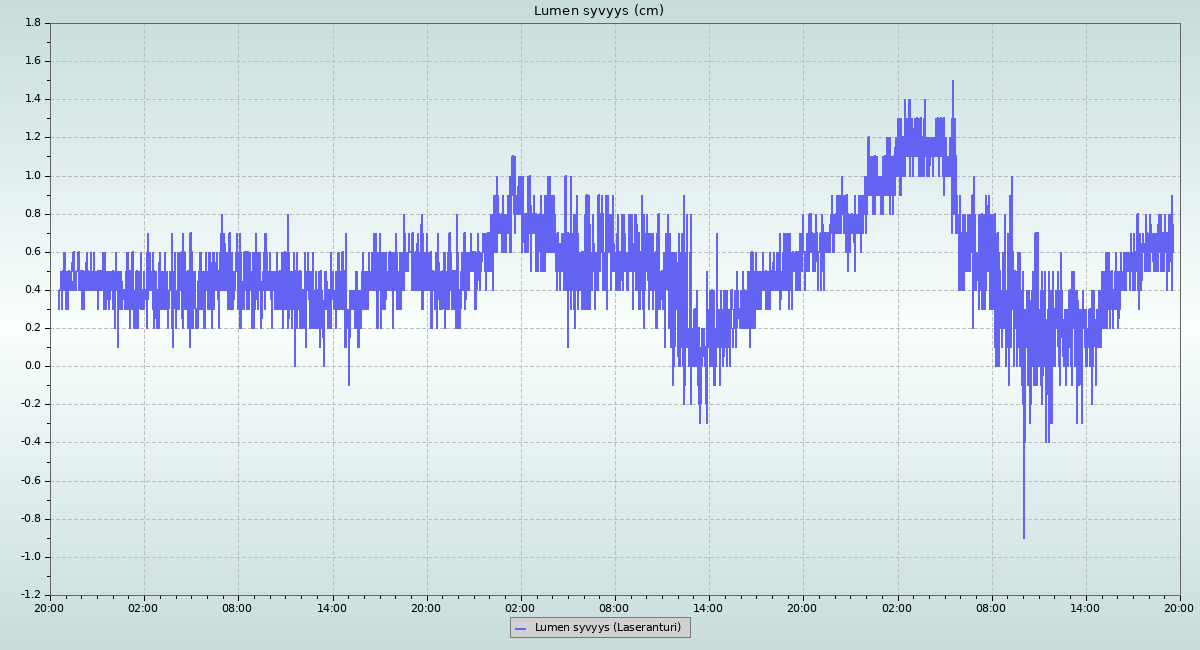Click the rightmost 20:00 x-axis label
The image size is (1200, 650).
tap(1179, 607)
